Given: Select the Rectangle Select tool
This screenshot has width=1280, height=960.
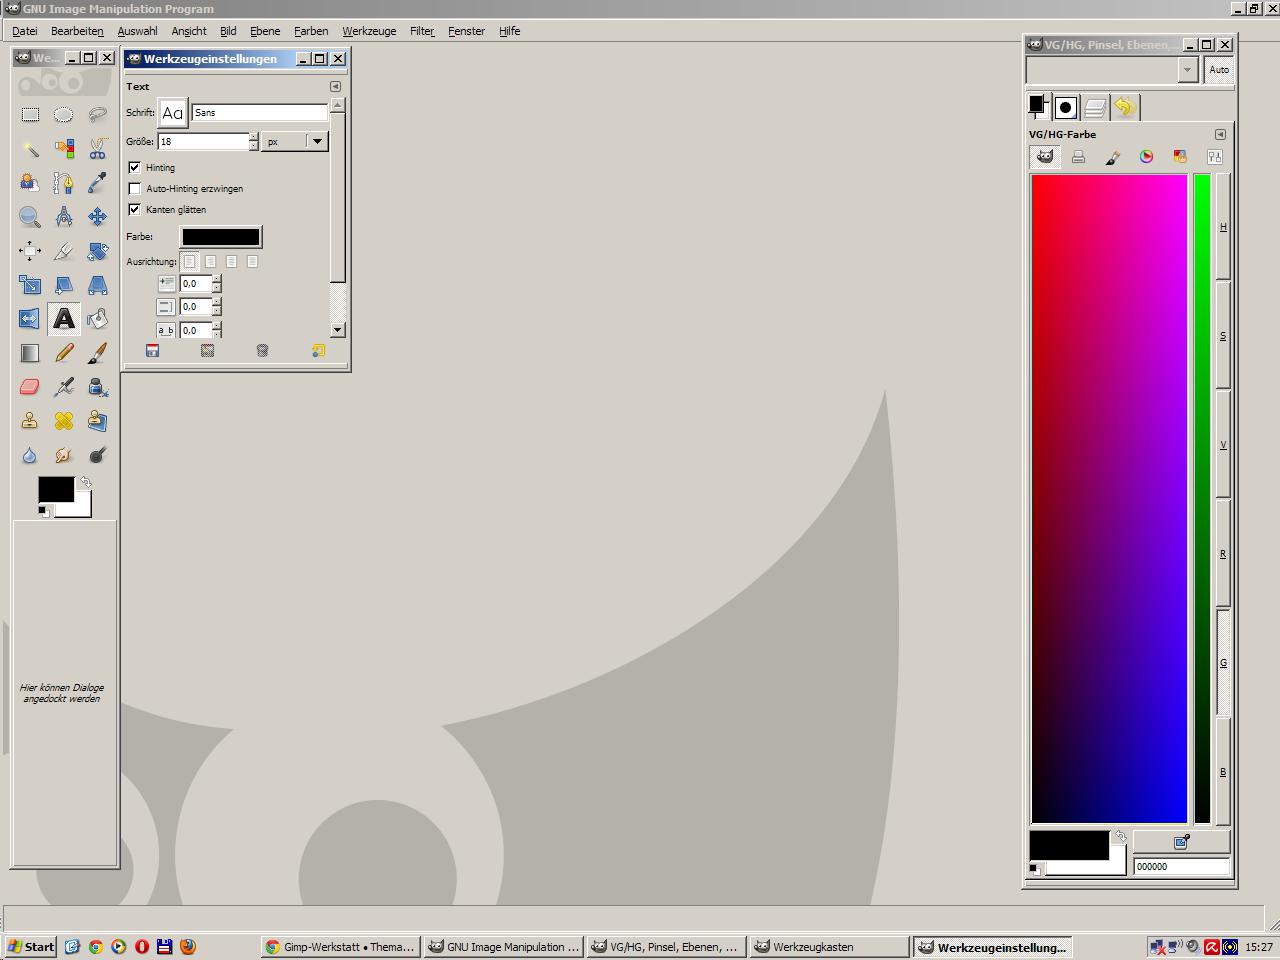Looking at the screenshot, I should 30,115.
